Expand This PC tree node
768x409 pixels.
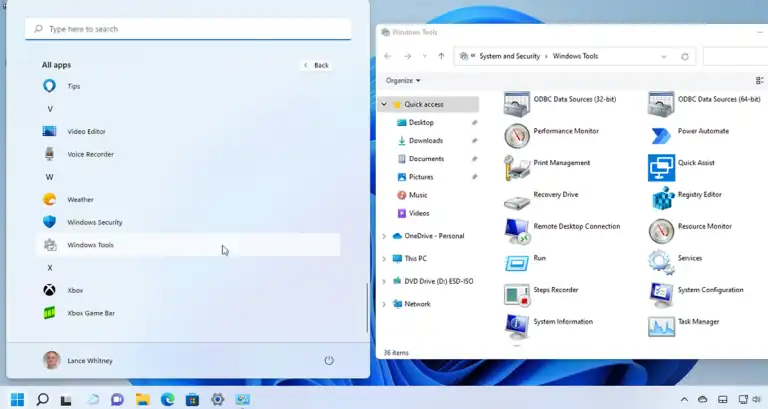[x=384, y=259]
